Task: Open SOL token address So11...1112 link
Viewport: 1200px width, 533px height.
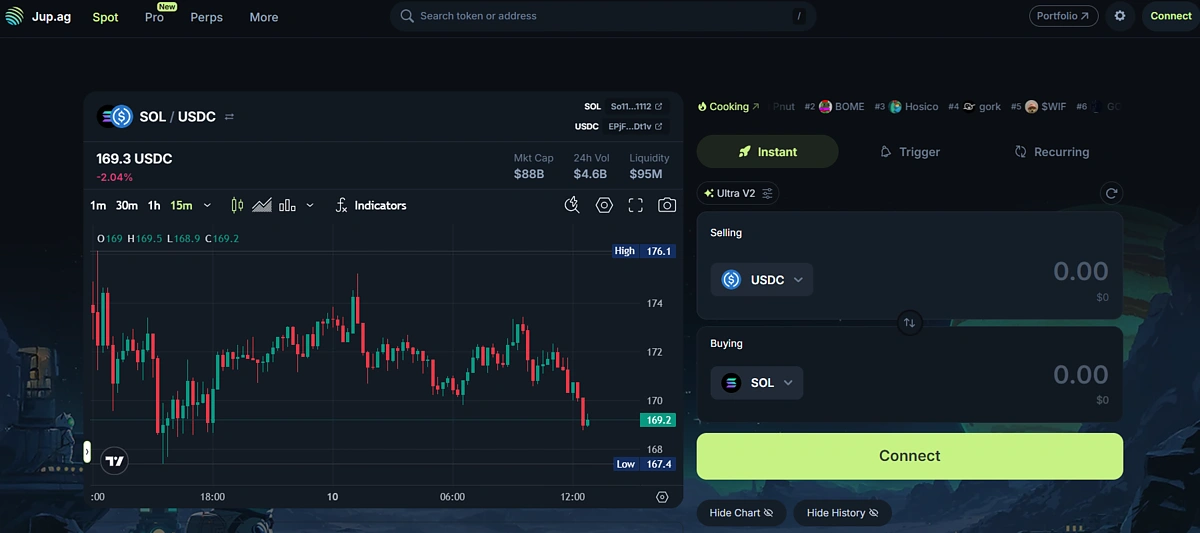Action: coord(637,106)
